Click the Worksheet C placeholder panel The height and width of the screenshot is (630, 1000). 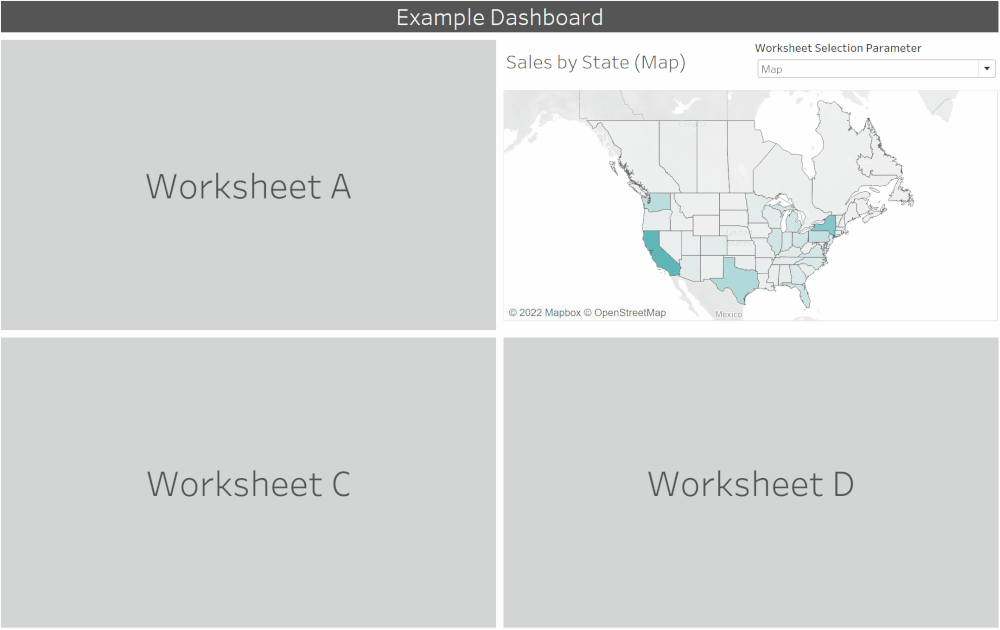coord(248,484)
